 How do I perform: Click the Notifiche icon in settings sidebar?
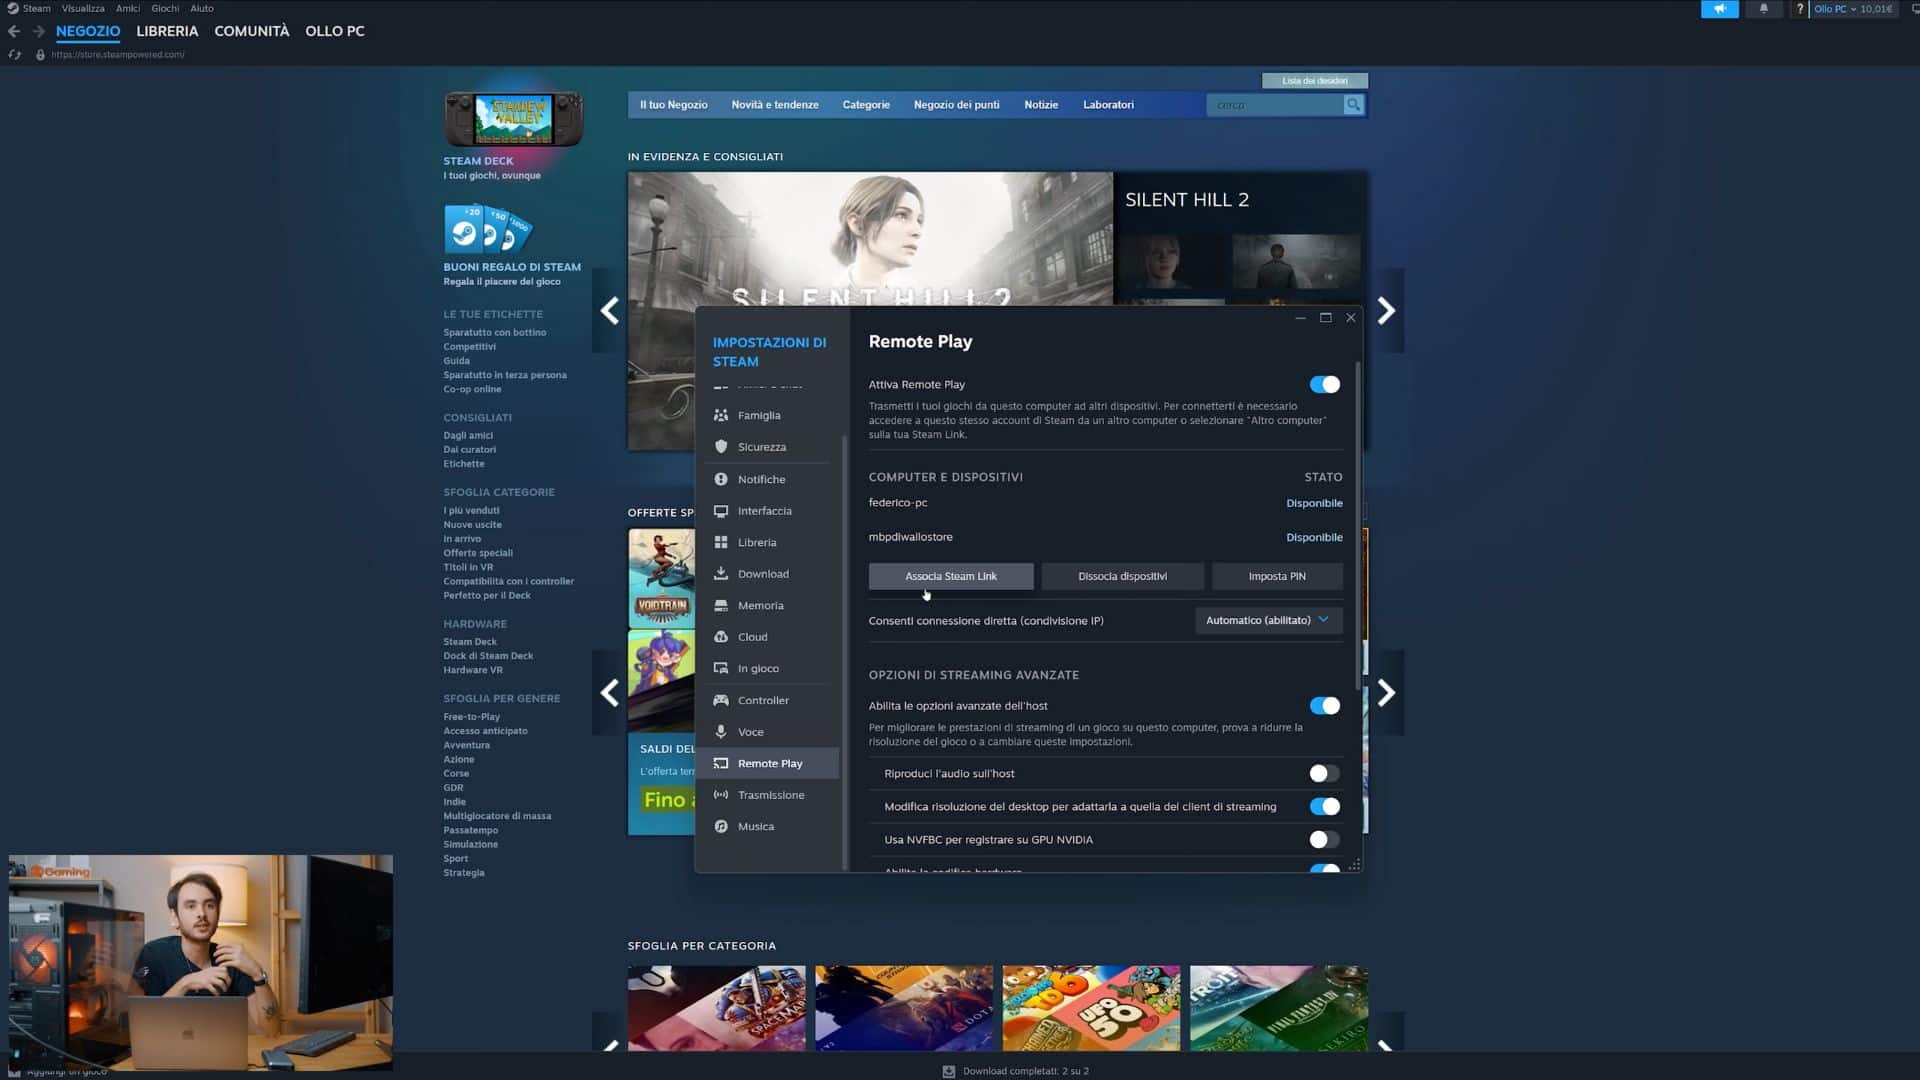click(720, 479)
